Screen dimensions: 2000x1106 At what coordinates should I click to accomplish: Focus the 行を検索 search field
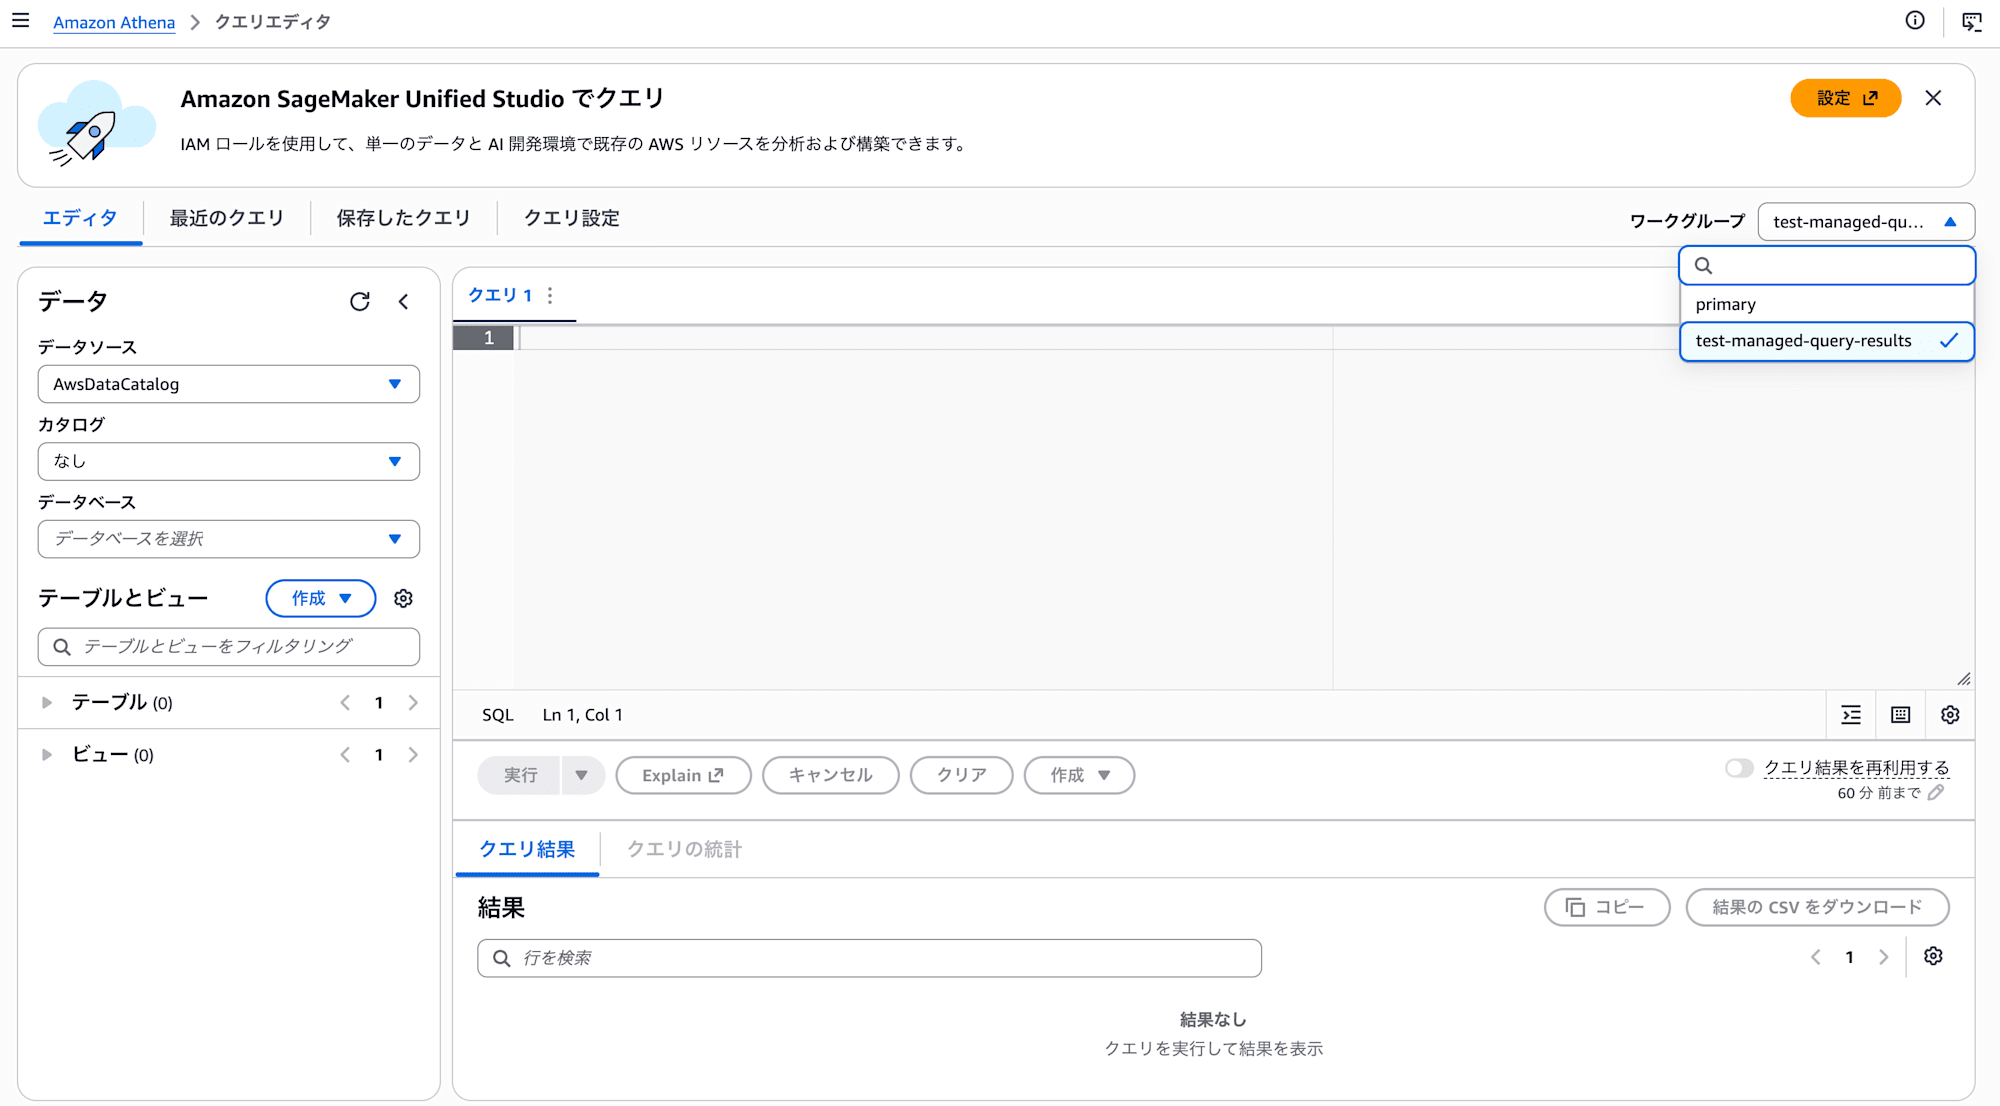869,958
